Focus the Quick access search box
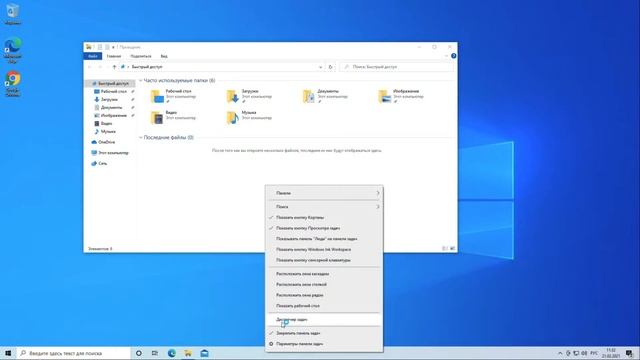 (x=396, y=67)
